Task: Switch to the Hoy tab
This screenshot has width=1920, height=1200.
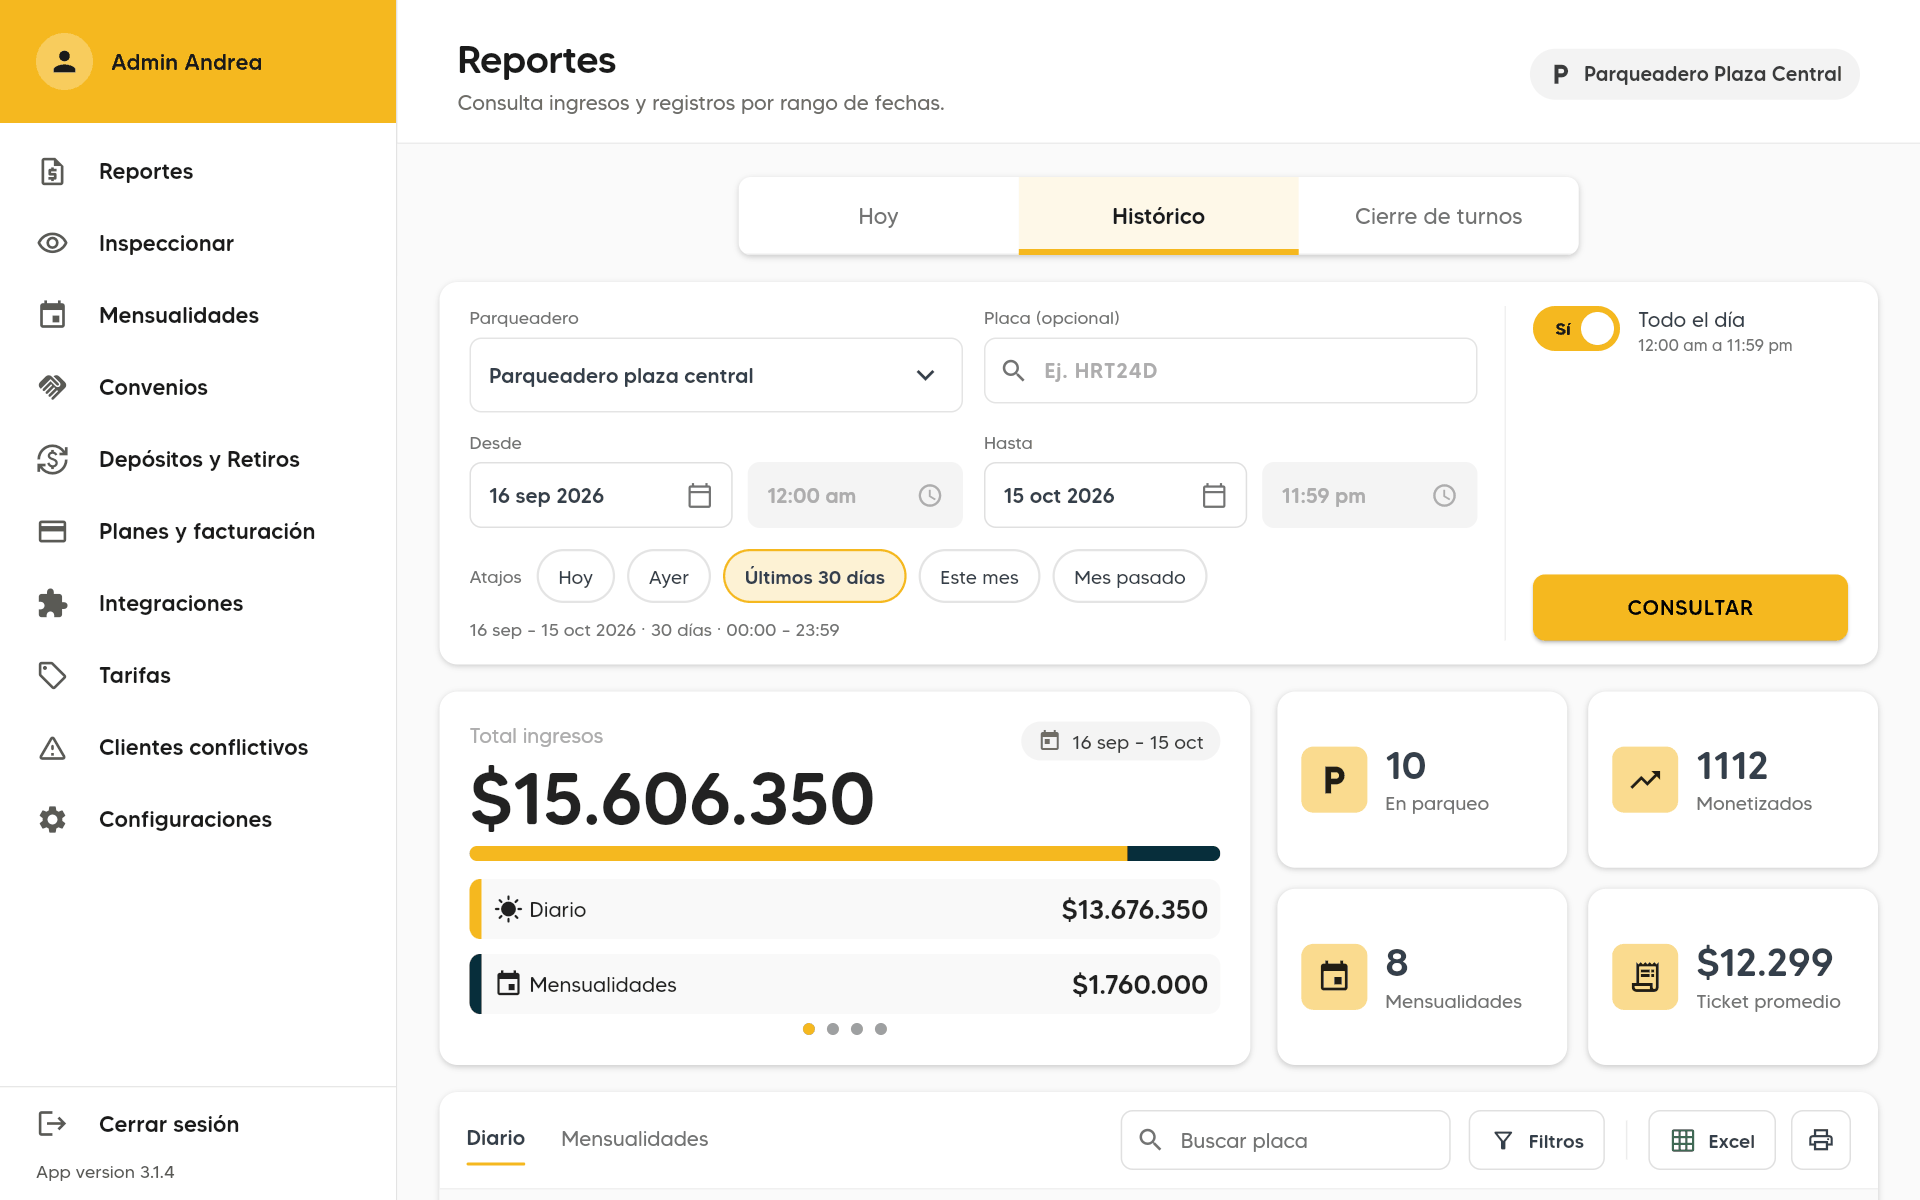Action: (x=878, y=216)
